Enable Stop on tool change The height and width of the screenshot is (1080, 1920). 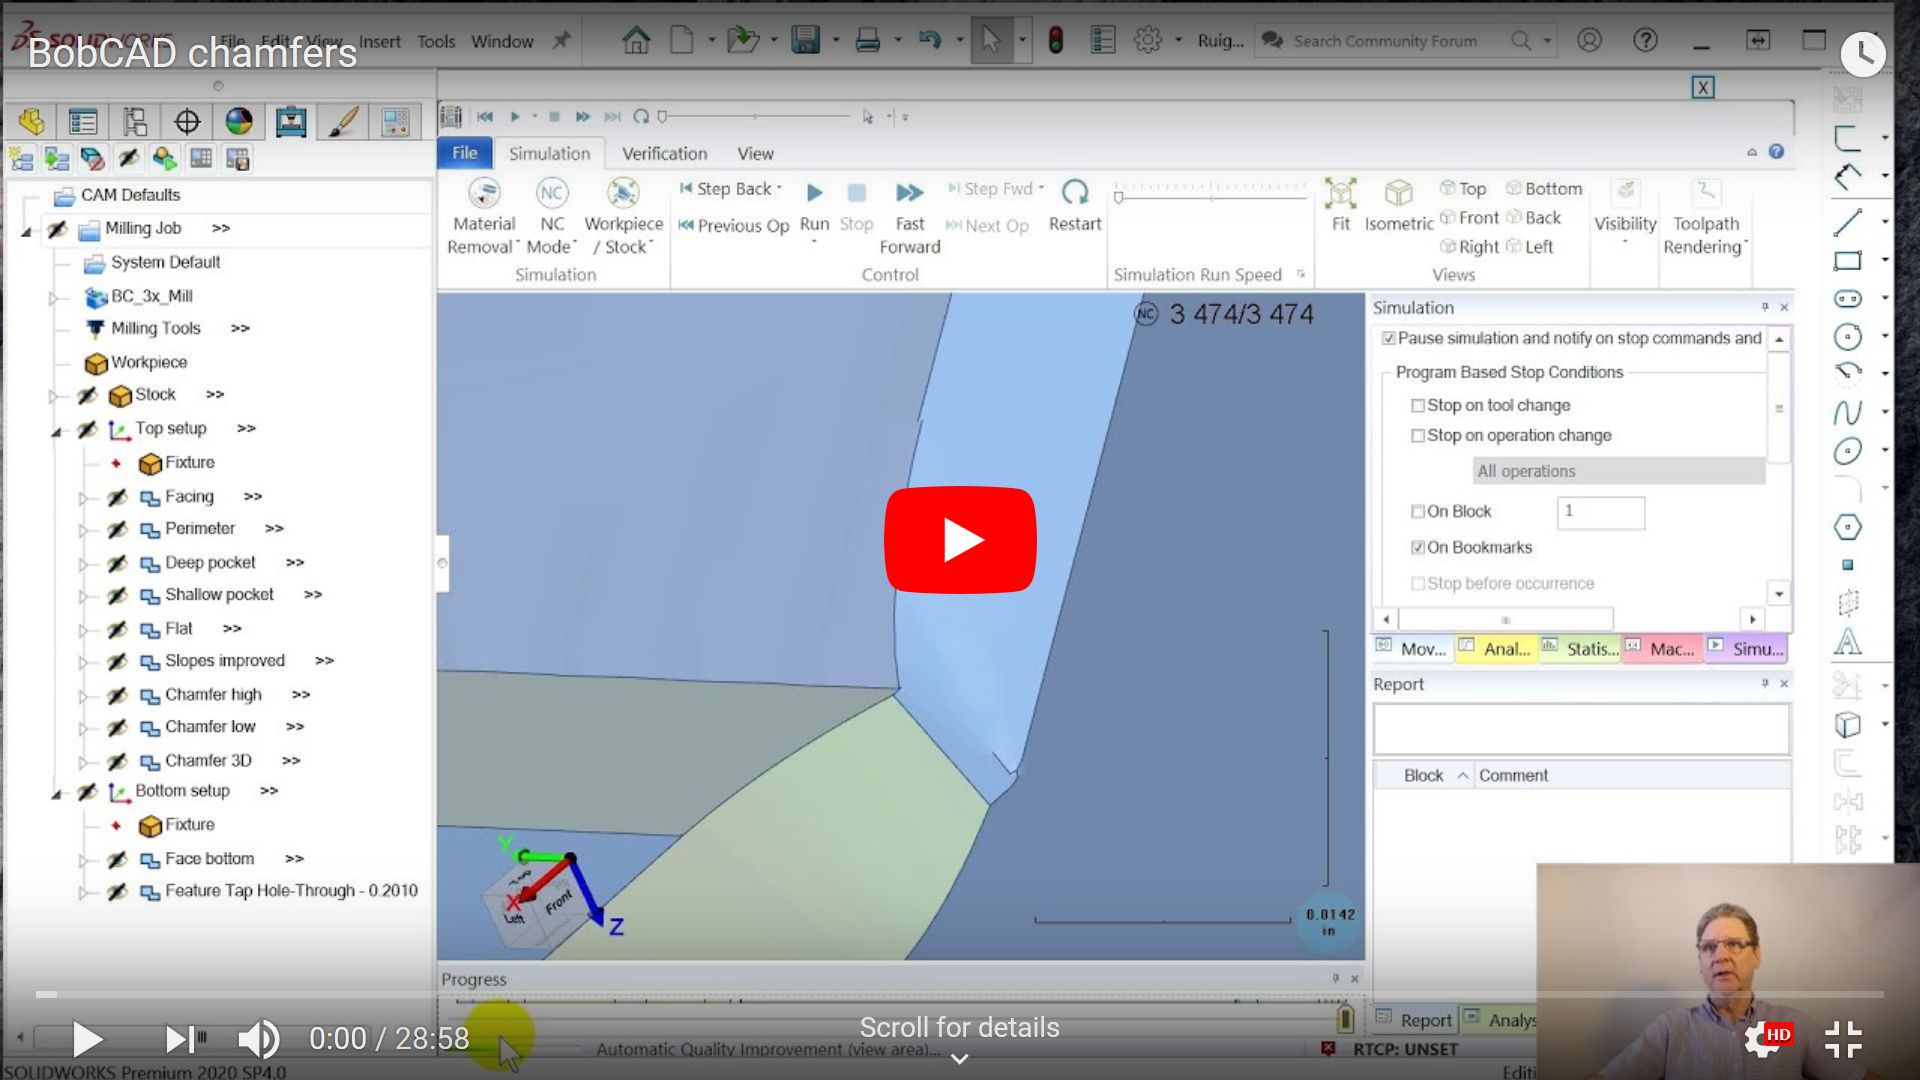tap(1417, 405)
